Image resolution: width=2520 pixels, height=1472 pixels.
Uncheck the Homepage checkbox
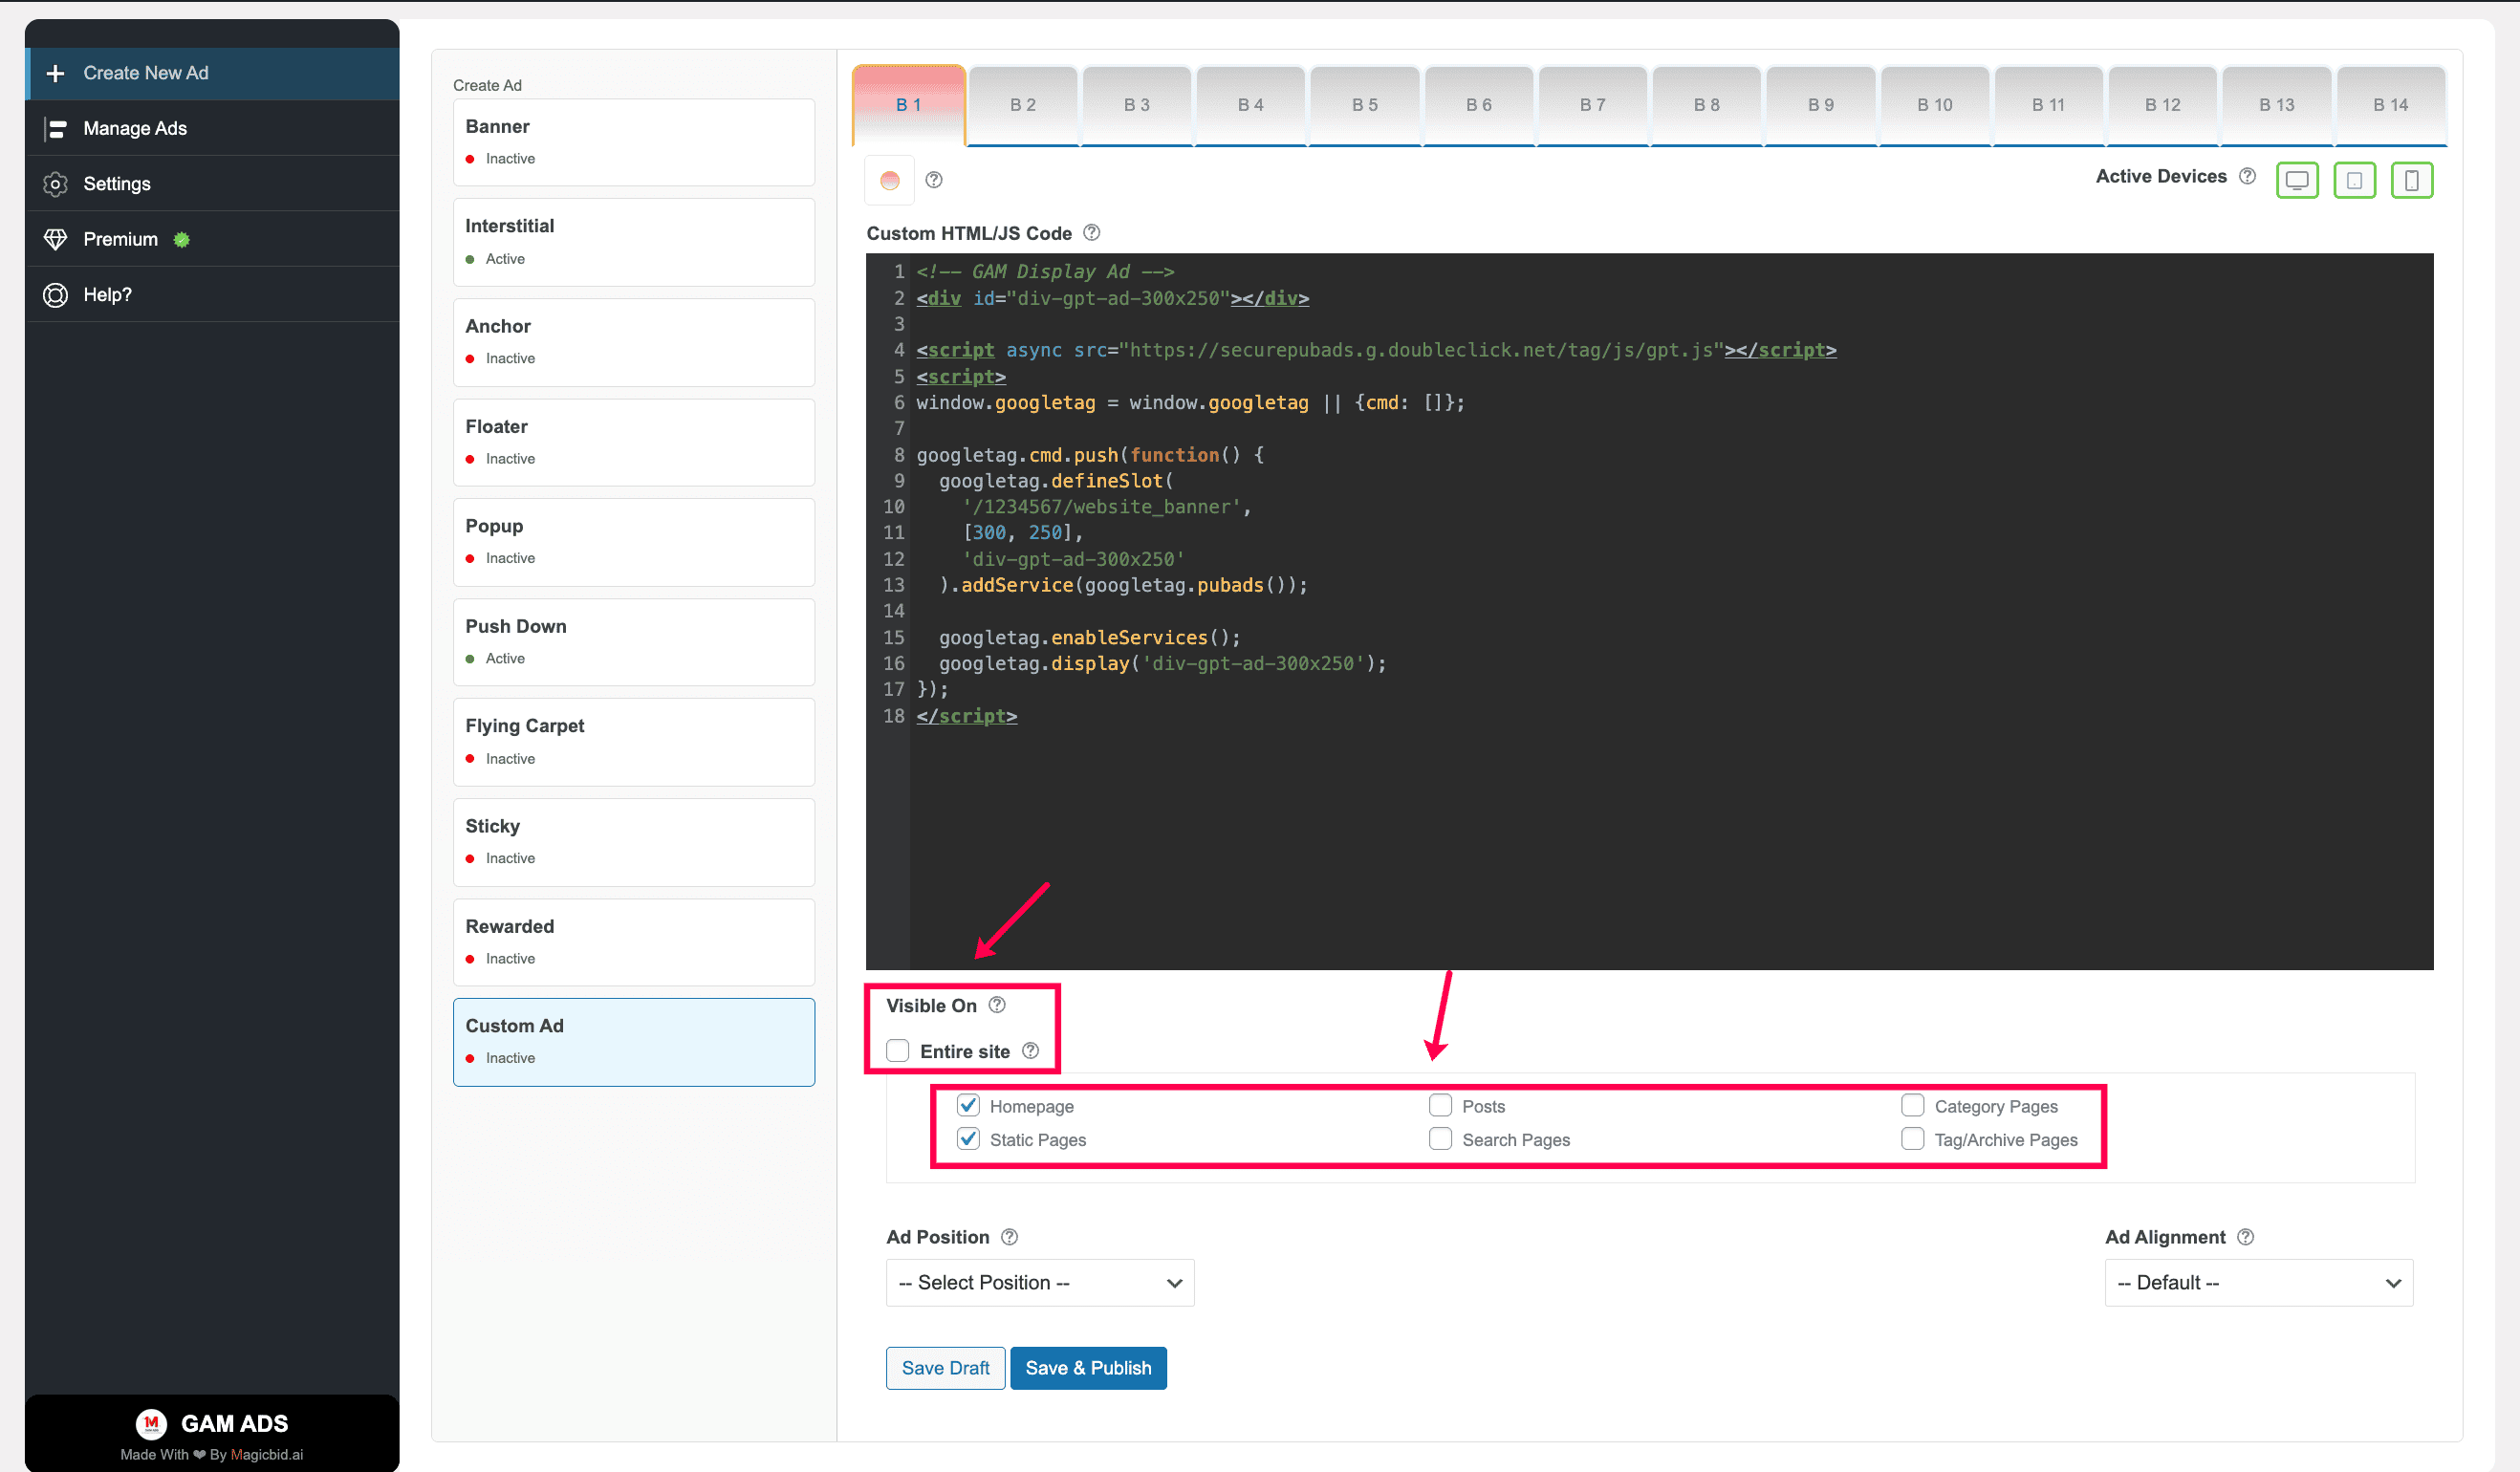(x=968, y=1105)
